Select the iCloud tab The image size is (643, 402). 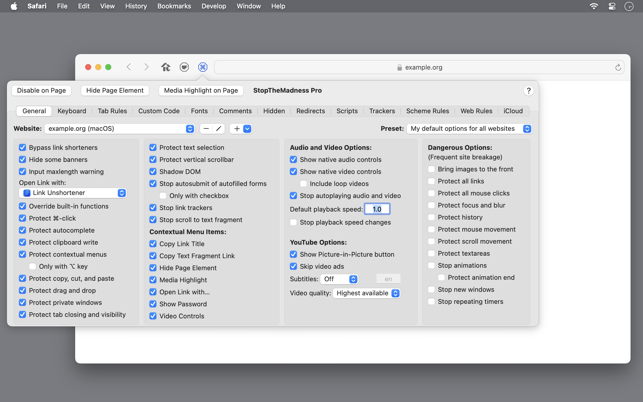coord(513,111)
